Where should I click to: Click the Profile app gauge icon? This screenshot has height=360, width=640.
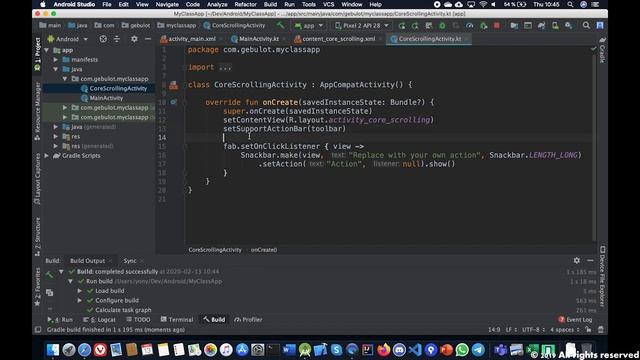(469, 26)
